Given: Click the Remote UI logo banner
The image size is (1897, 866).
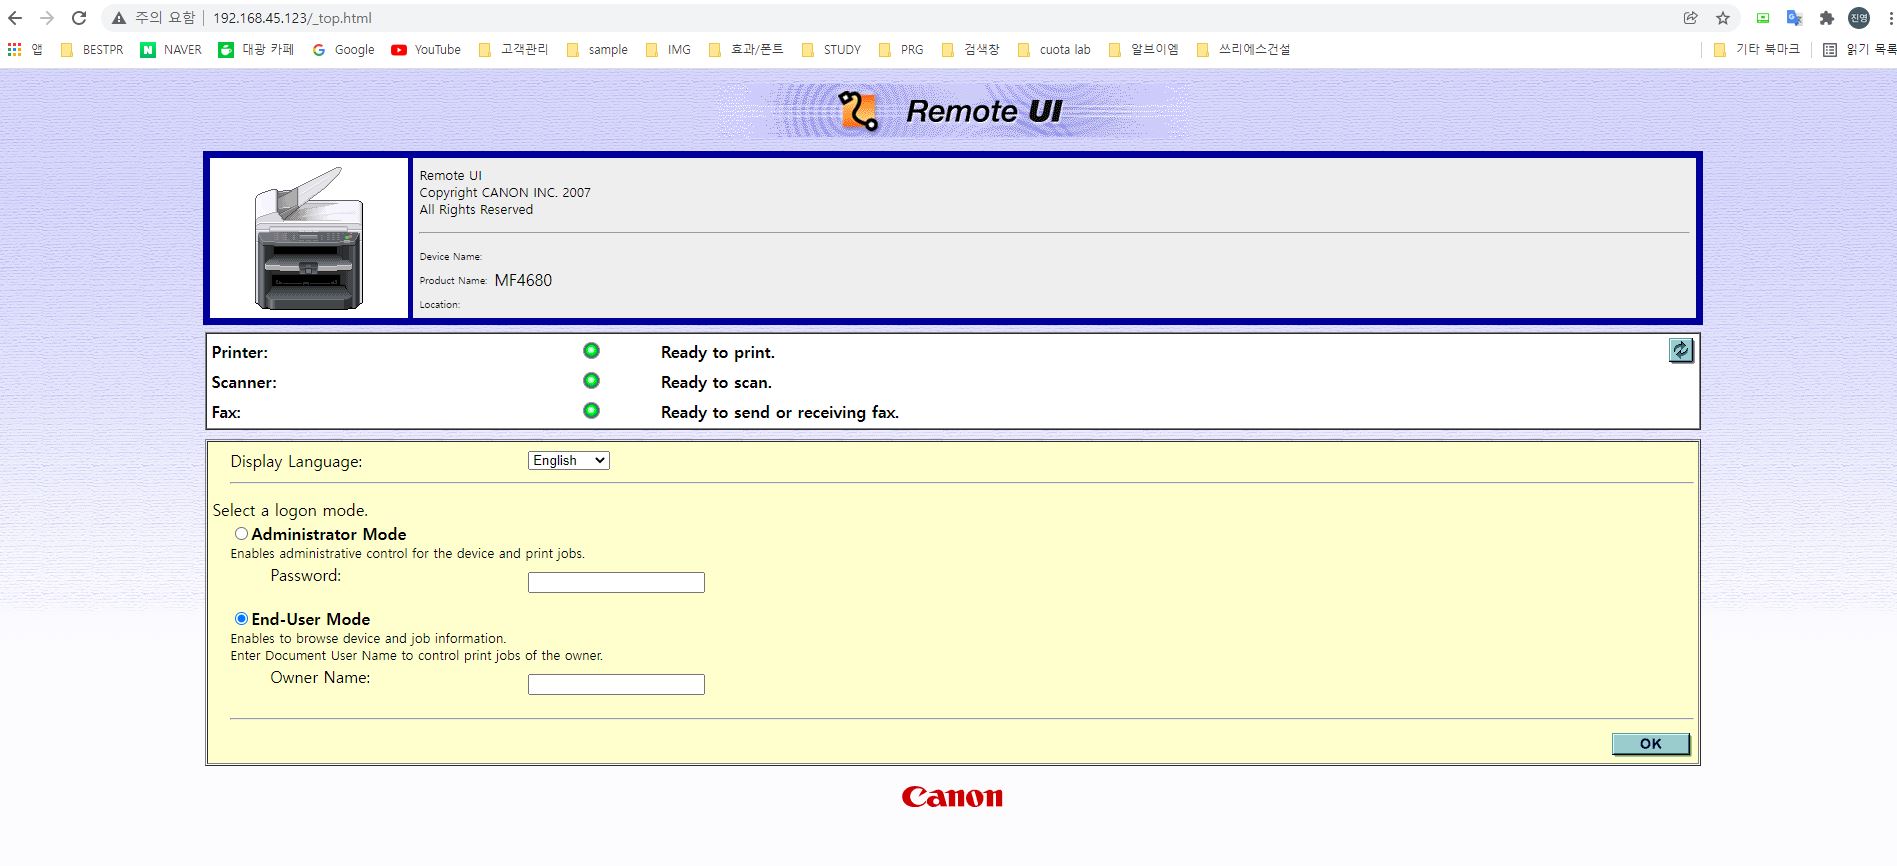Looking at the screenshot, I should (x=953, y=111).
